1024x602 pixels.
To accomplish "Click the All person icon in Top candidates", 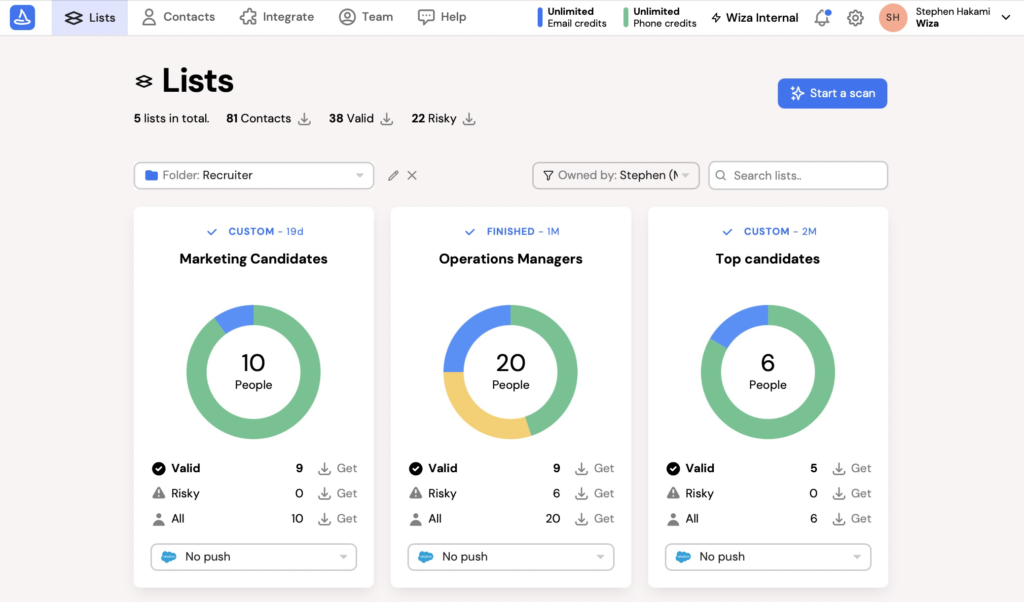I will 673,519.
